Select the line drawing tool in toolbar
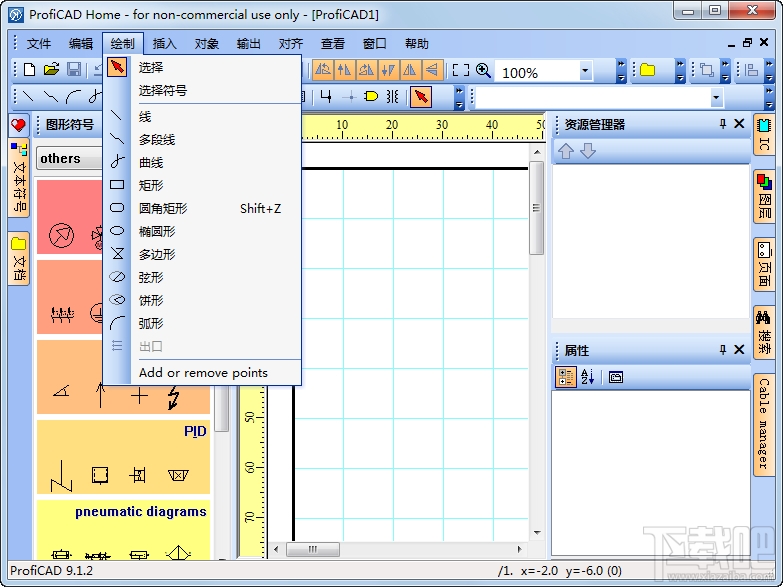The height and width of the screenshot is (587, 783). click(28, 96)
